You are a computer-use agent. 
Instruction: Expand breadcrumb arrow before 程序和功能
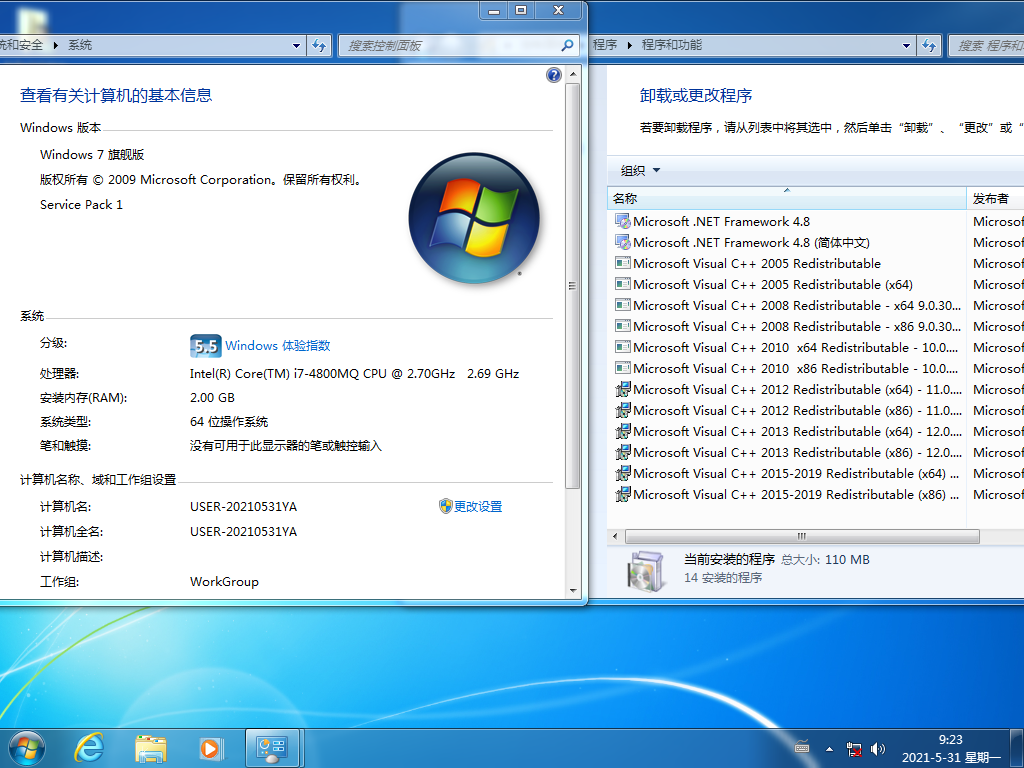(630, 45)
